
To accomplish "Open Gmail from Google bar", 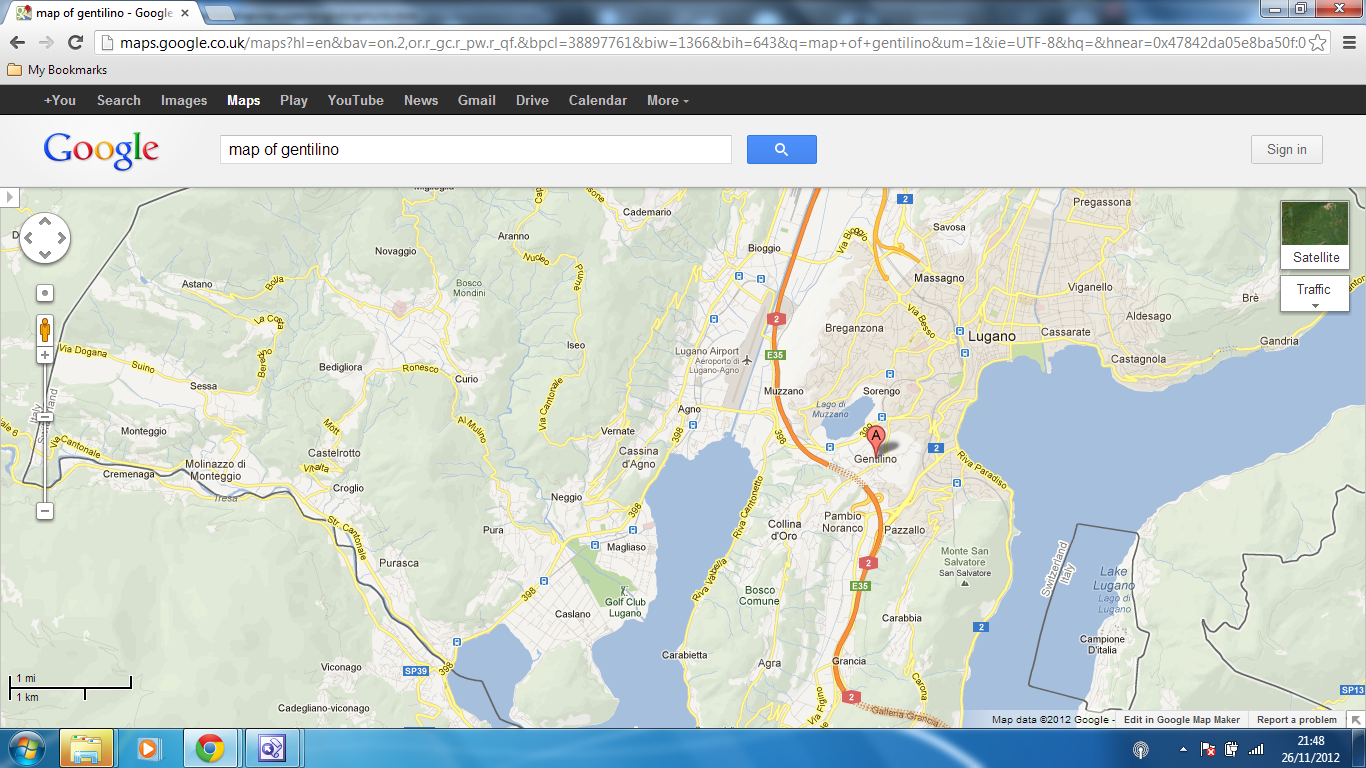I will point(477,100).
